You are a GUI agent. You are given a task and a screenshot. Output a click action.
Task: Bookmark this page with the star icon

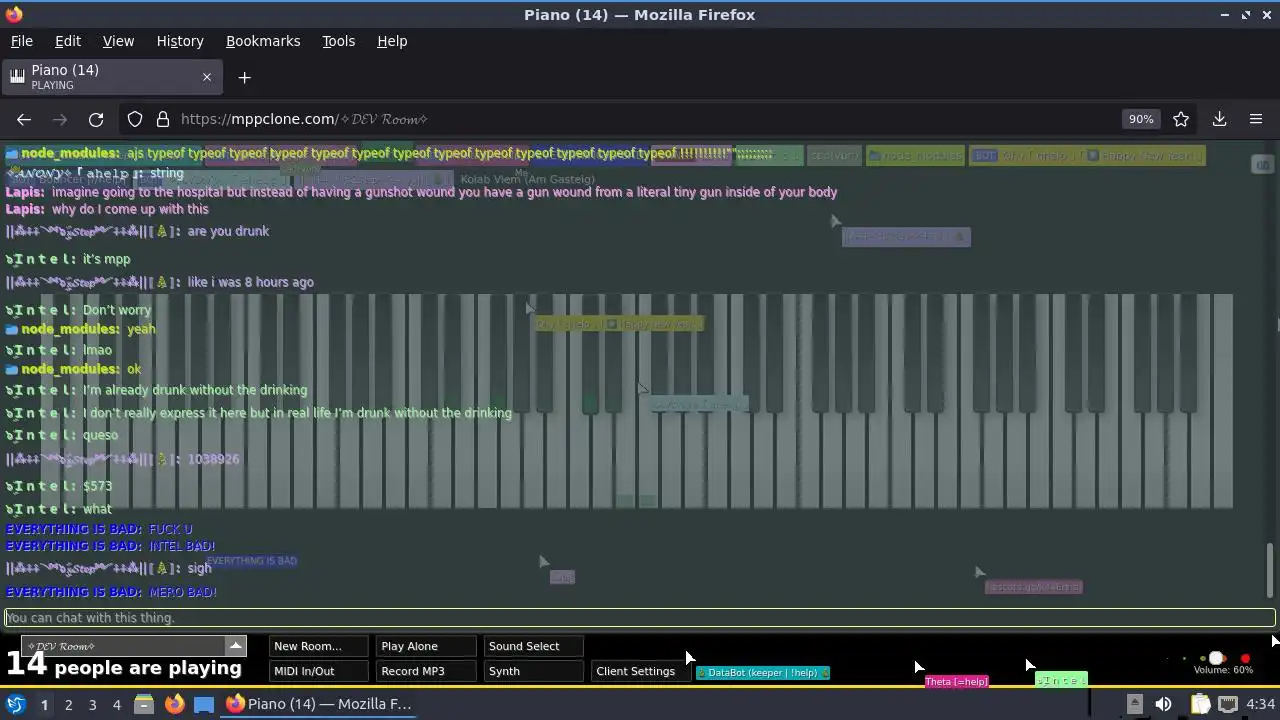tap(1181, 119)
